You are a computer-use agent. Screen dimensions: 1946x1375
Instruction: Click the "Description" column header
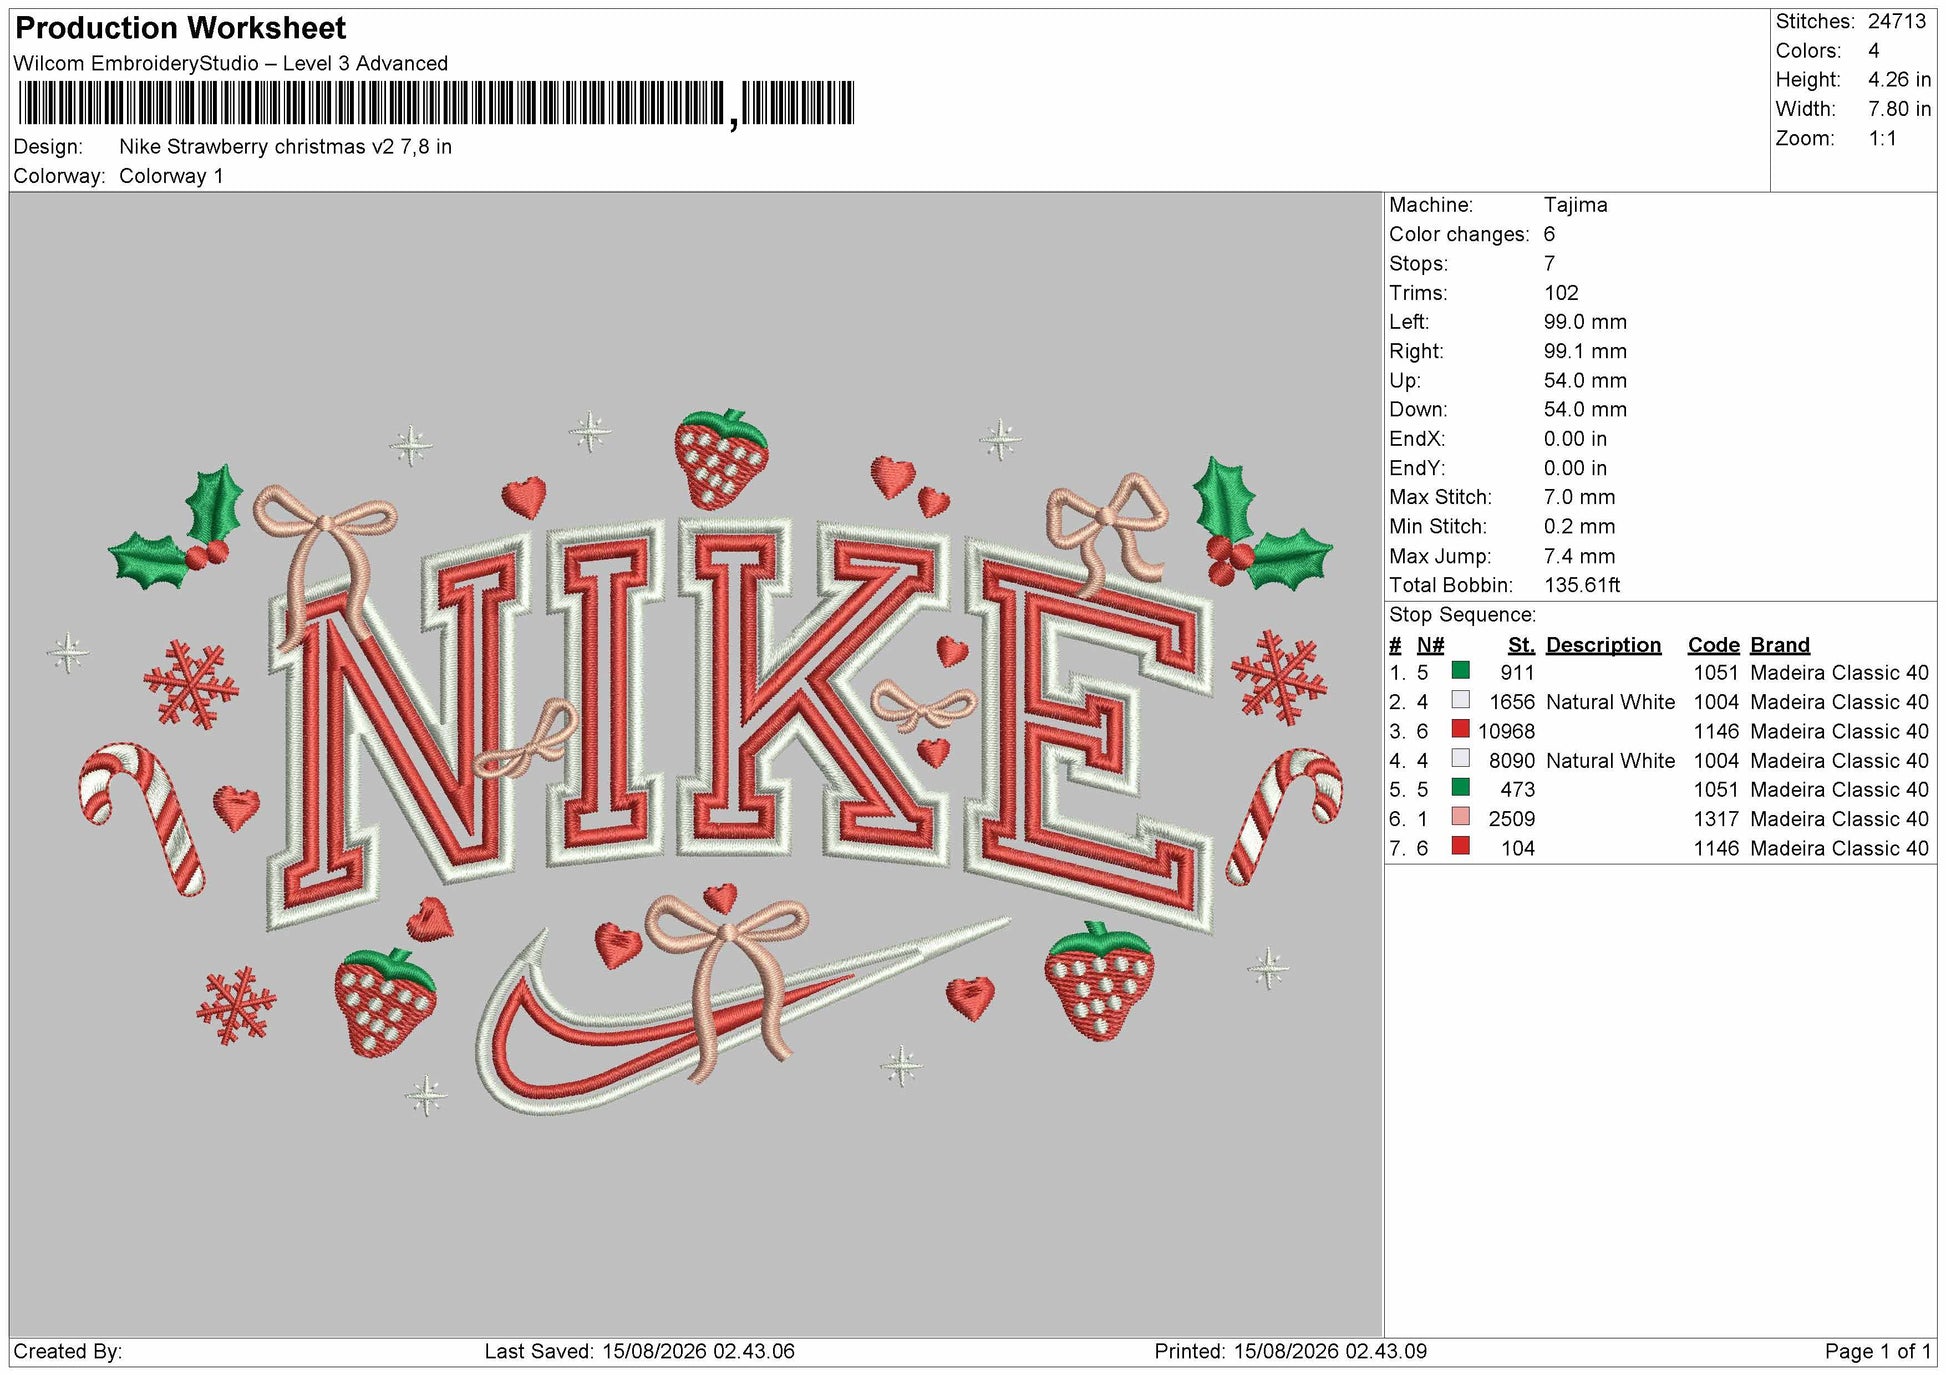click(1603, 645)
